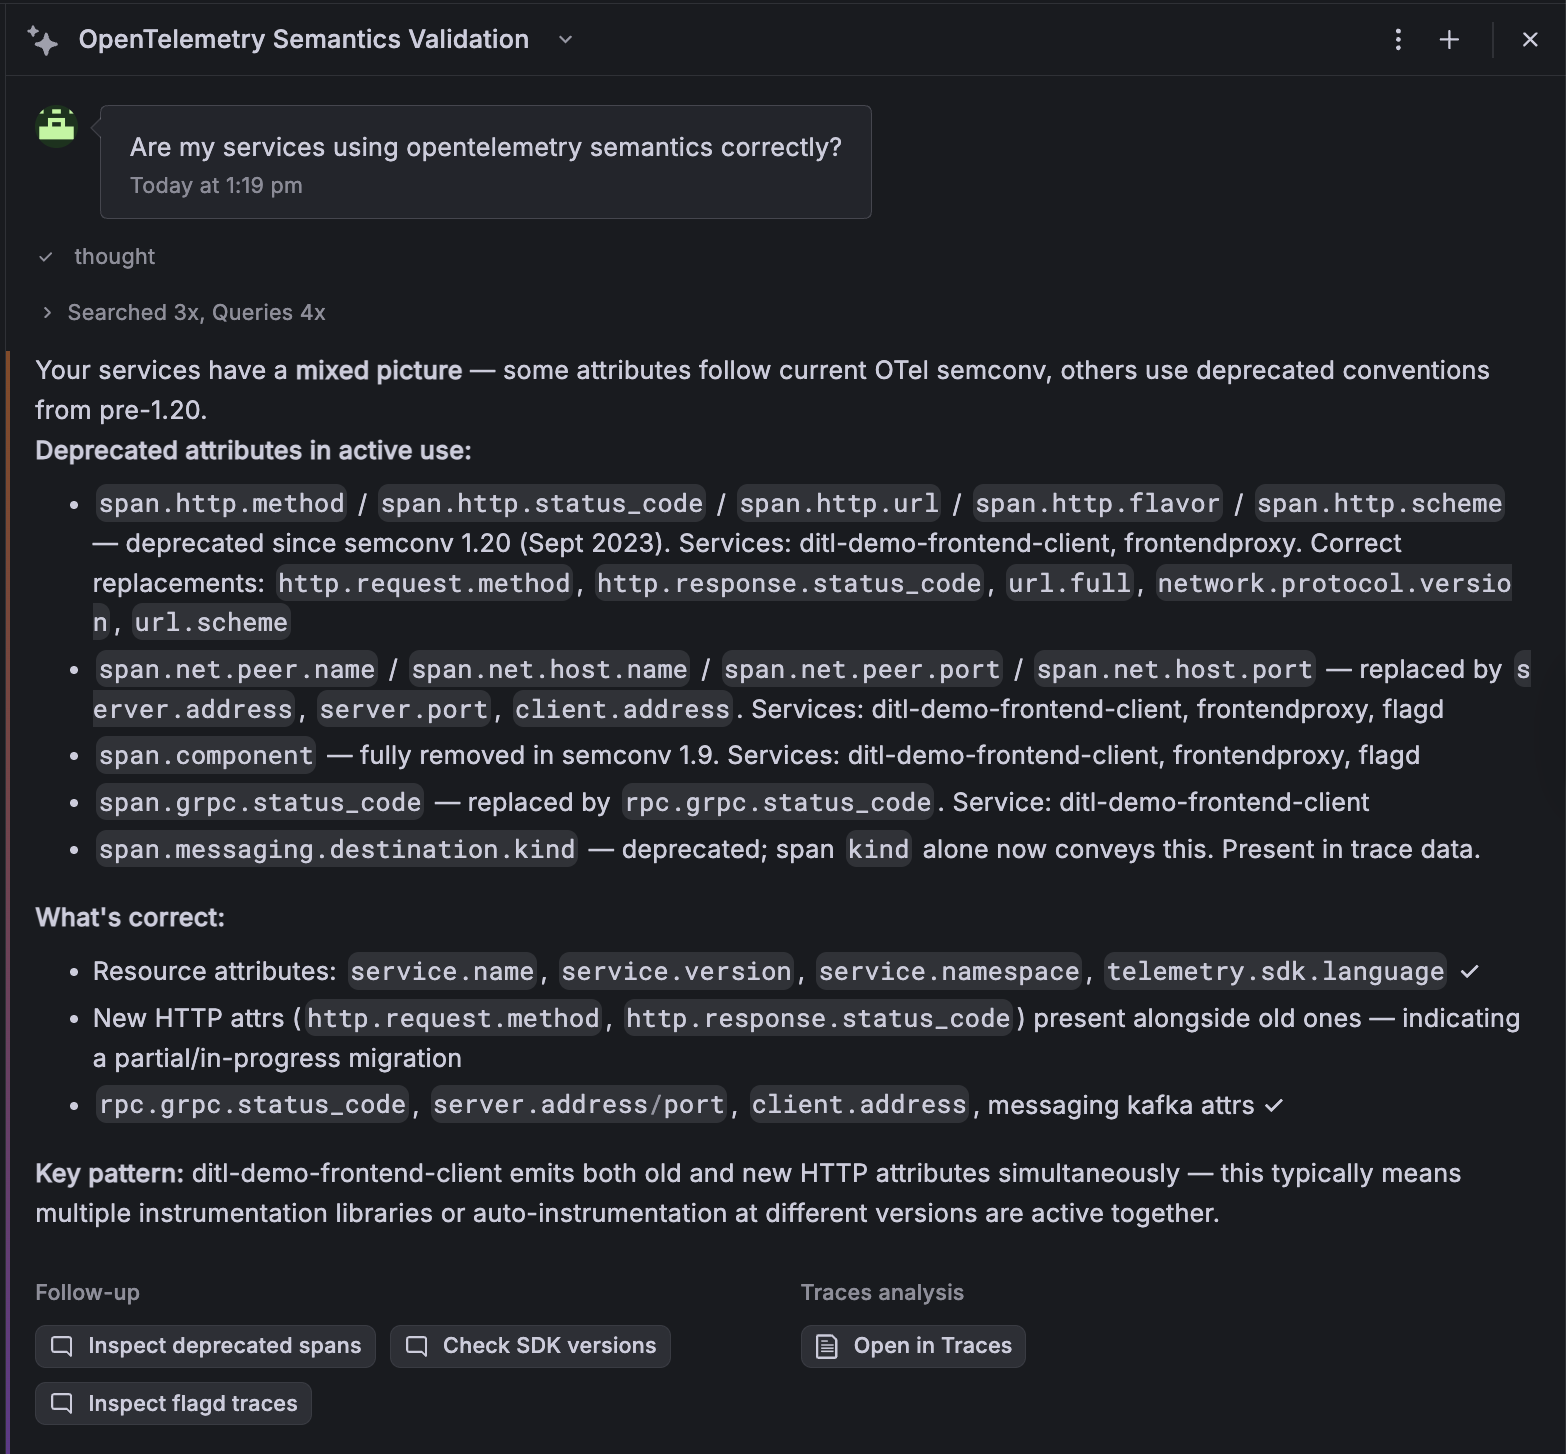Open in Traces for deeper analysis
Image resolution: width=1566 pixels, height=1454 pixels.
[912, 1345]
